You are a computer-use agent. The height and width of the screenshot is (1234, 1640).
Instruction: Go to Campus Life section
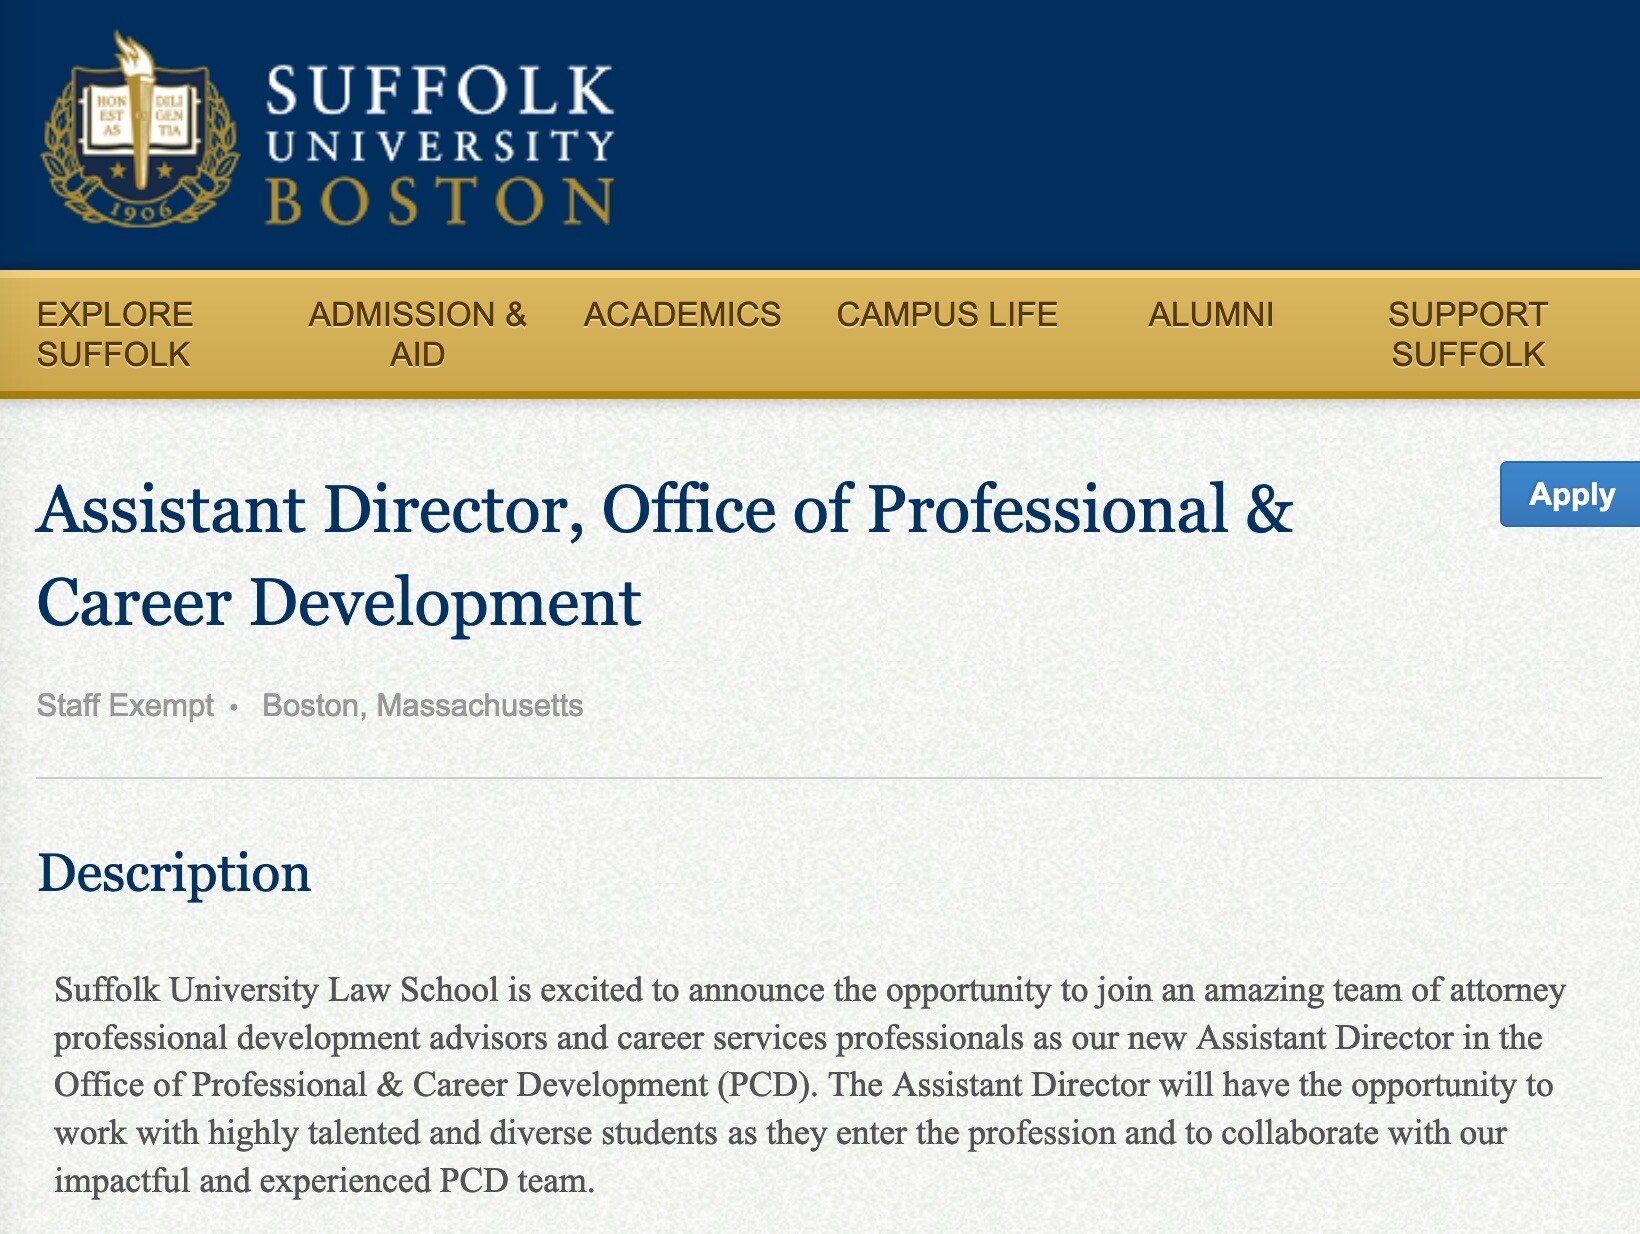(x=947, y=314)
